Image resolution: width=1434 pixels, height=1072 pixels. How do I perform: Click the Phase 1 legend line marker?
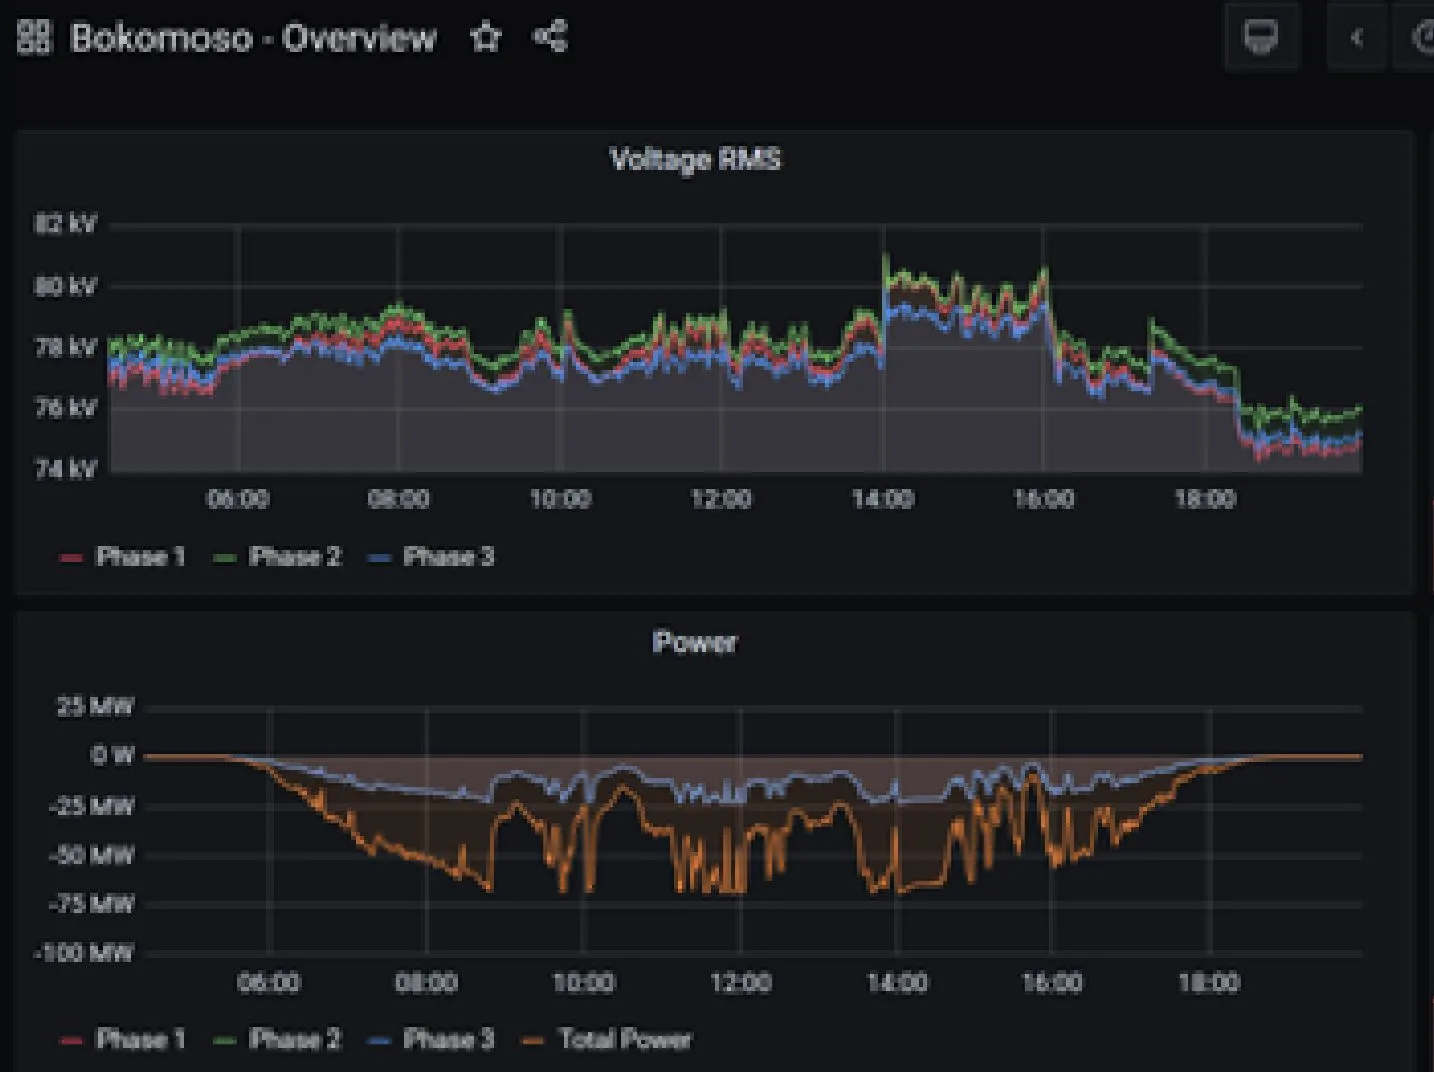pos(70,557)
